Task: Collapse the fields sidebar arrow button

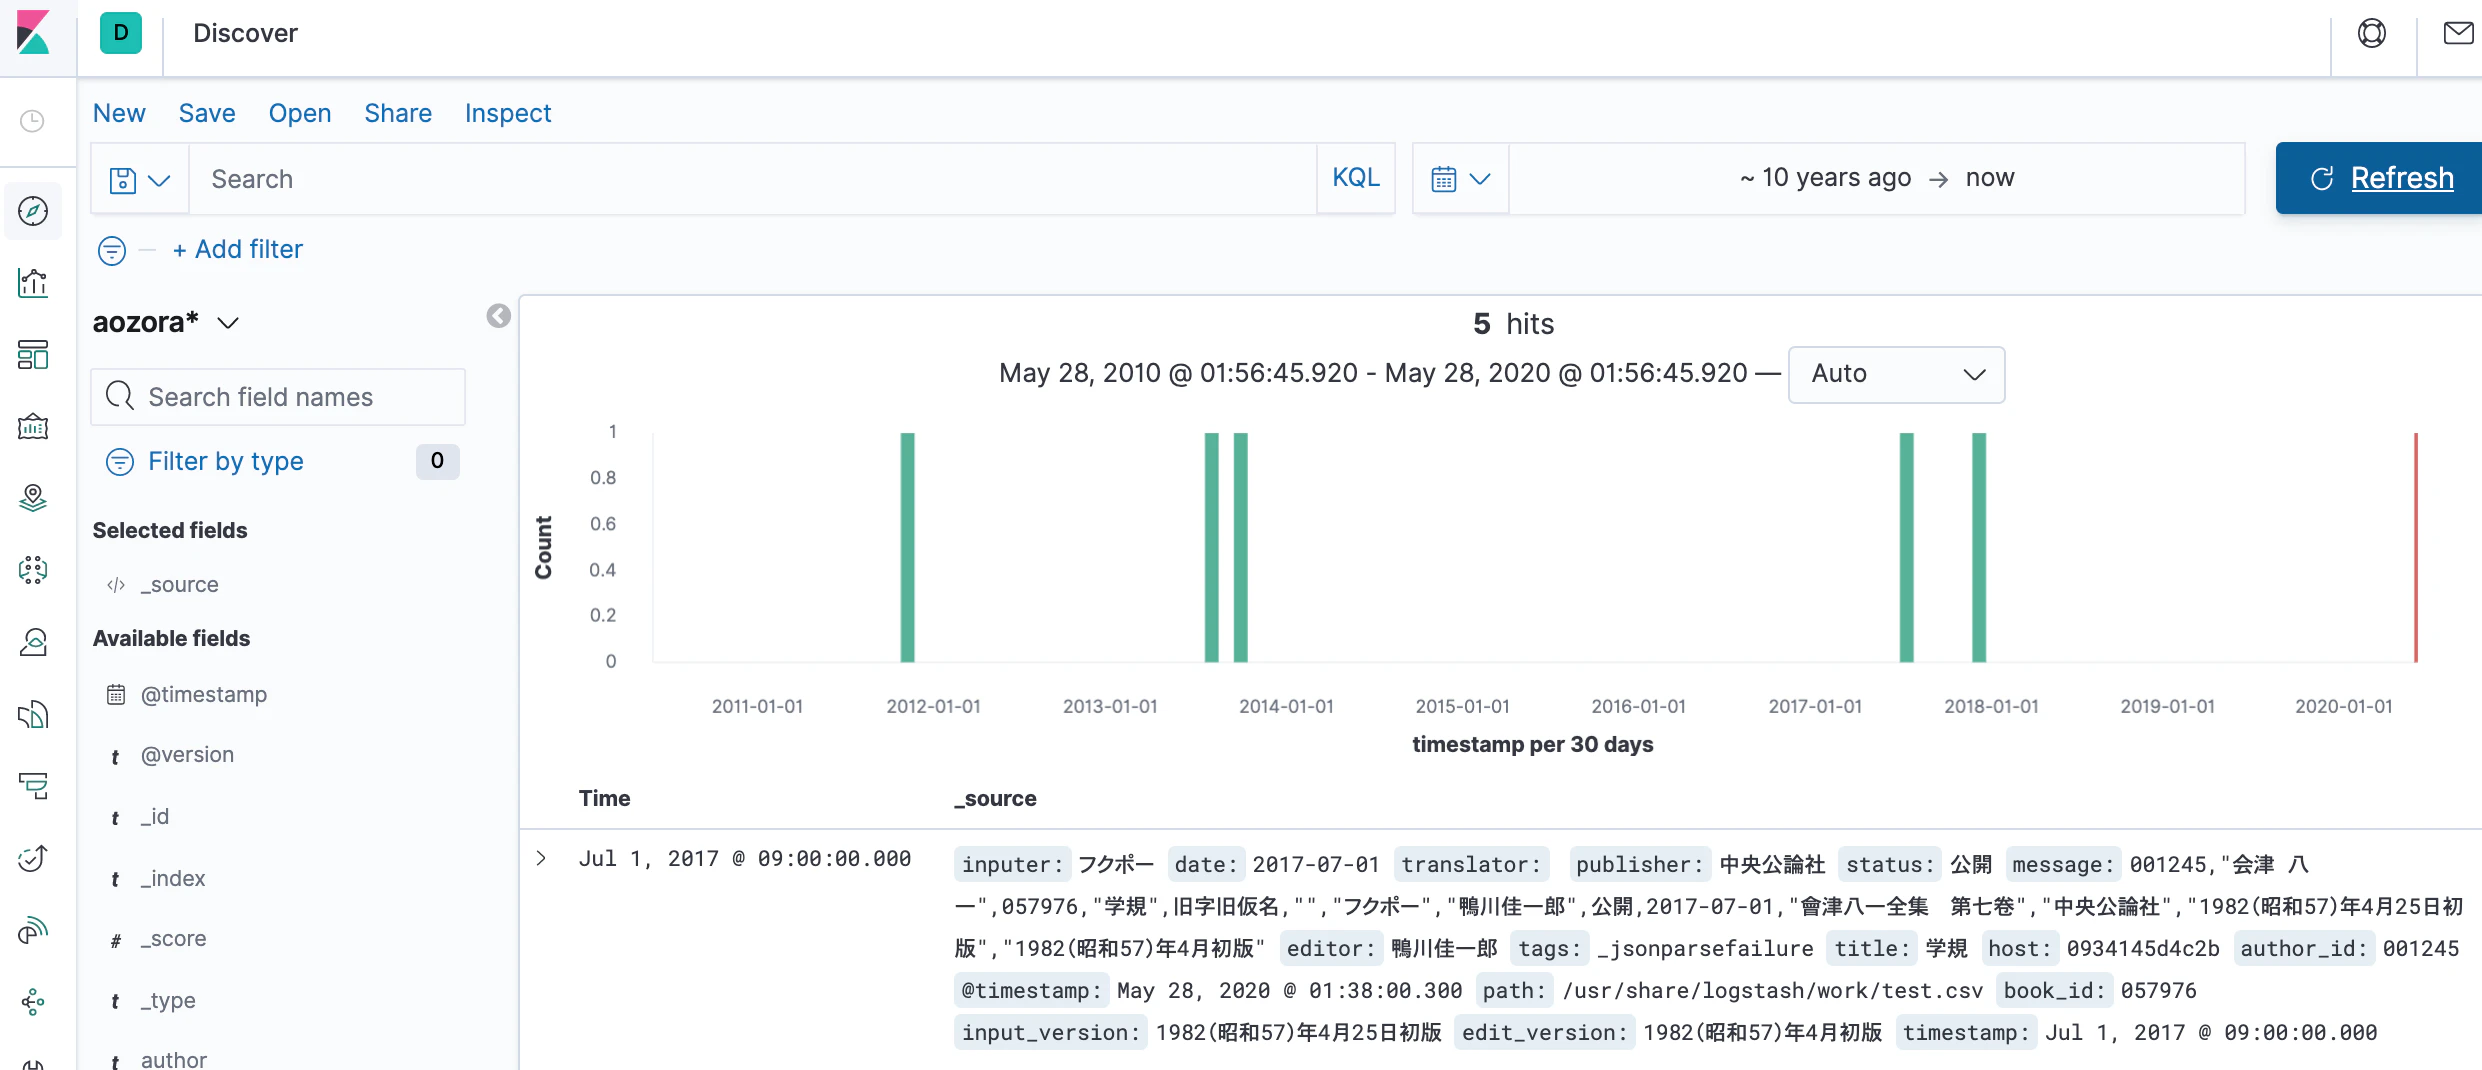Action: [x=498, y=316]
